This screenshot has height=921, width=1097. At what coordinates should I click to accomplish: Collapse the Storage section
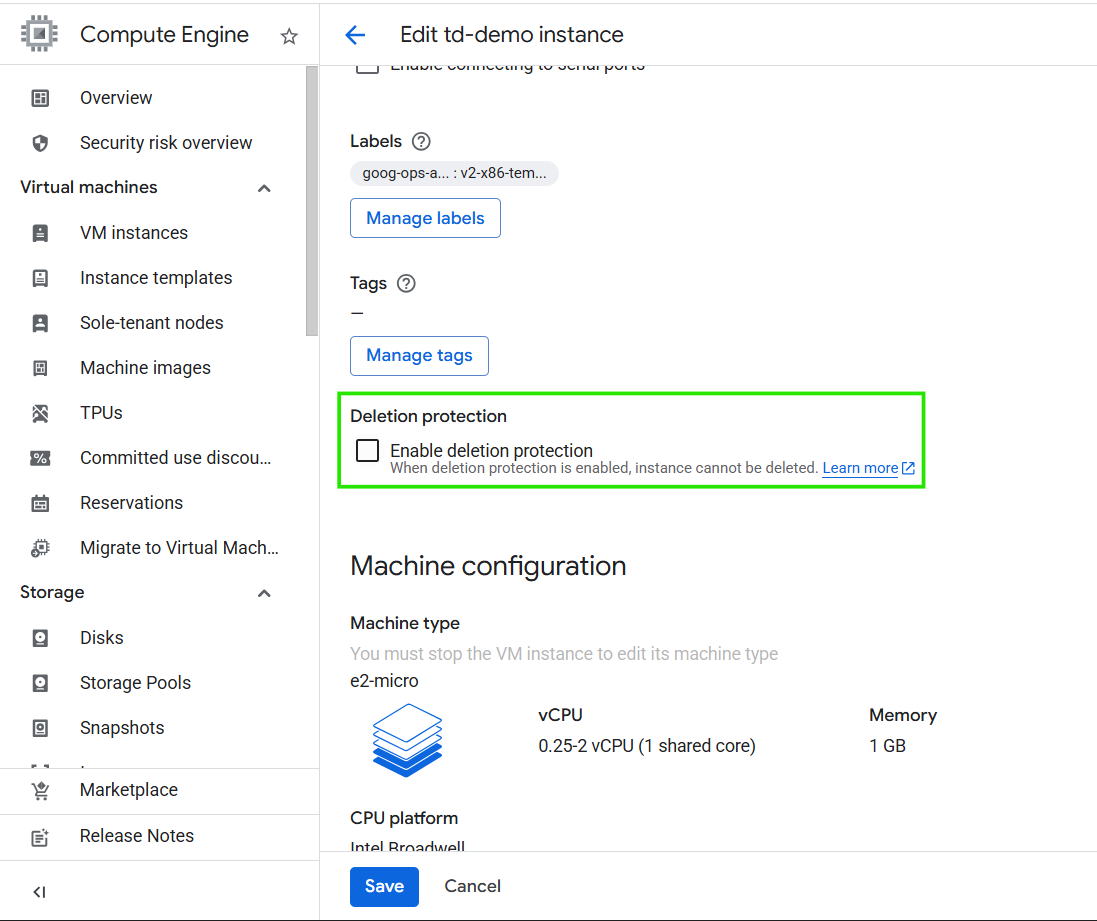(x=264, y=593)
